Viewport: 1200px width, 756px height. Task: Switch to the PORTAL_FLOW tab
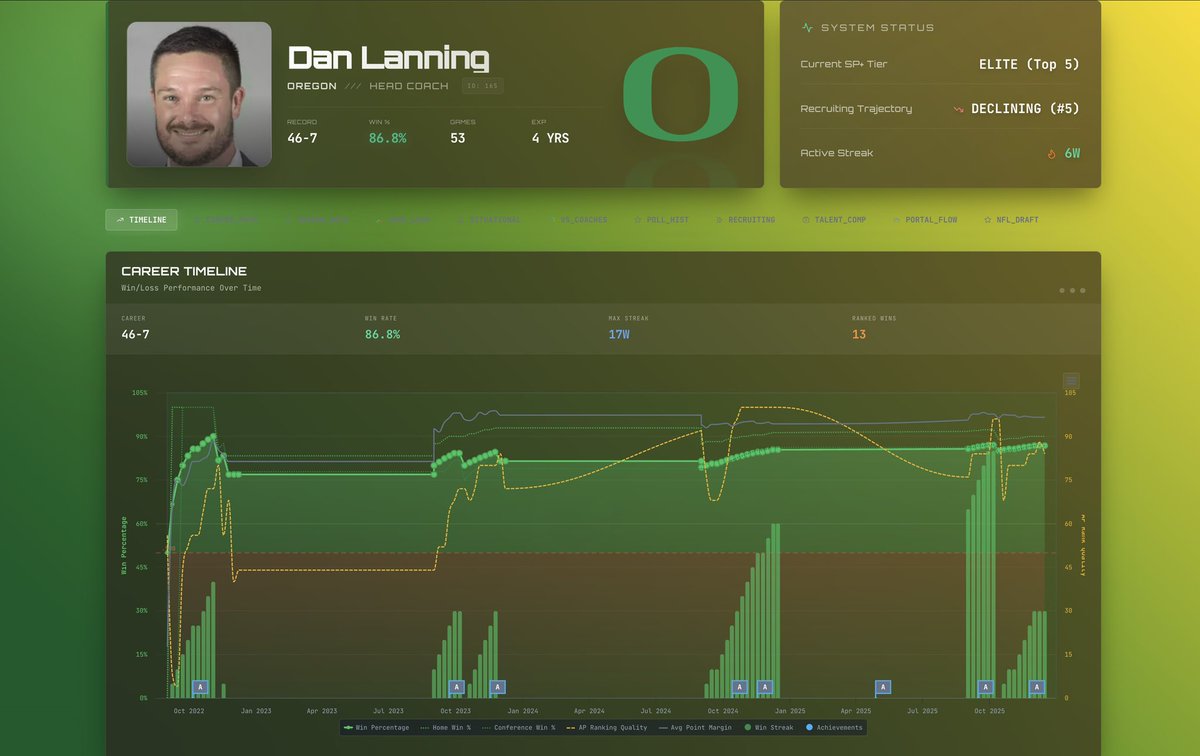click(x=925, y=220)
